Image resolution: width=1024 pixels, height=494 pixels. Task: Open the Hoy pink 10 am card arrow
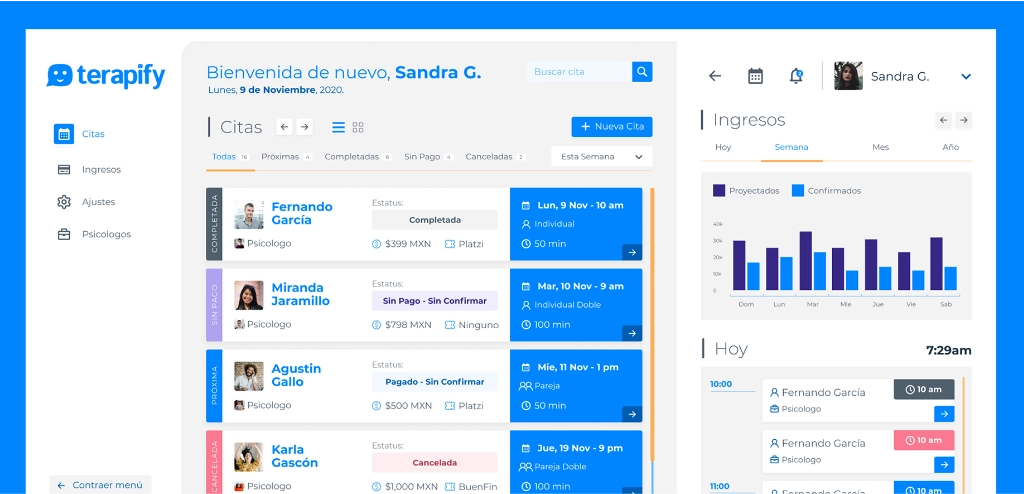pos(944,465)
